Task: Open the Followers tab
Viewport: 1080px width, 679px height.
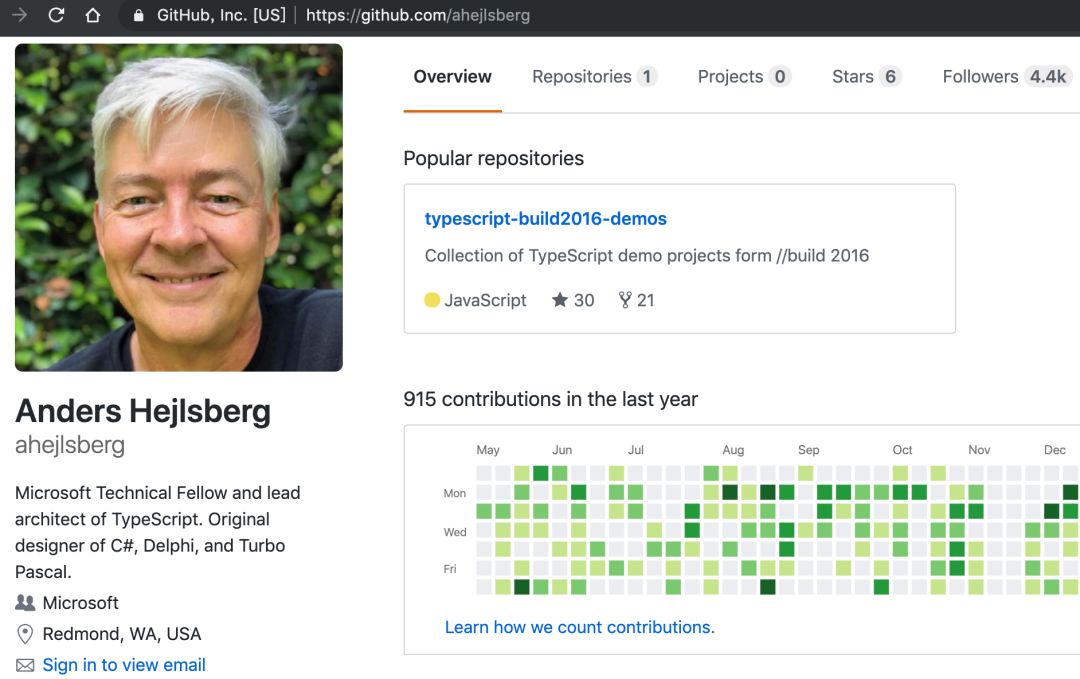Action: tap(1007, 76)
